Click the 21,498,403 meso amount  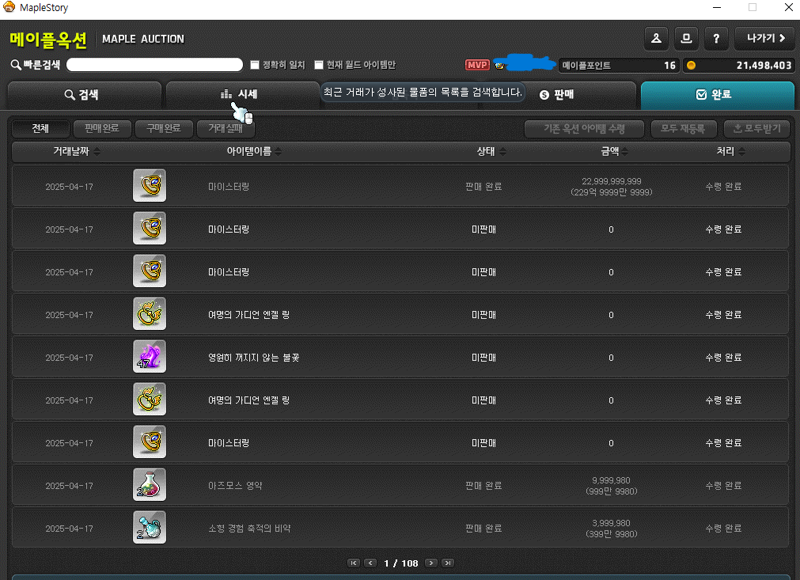click(x=764, y=65)
